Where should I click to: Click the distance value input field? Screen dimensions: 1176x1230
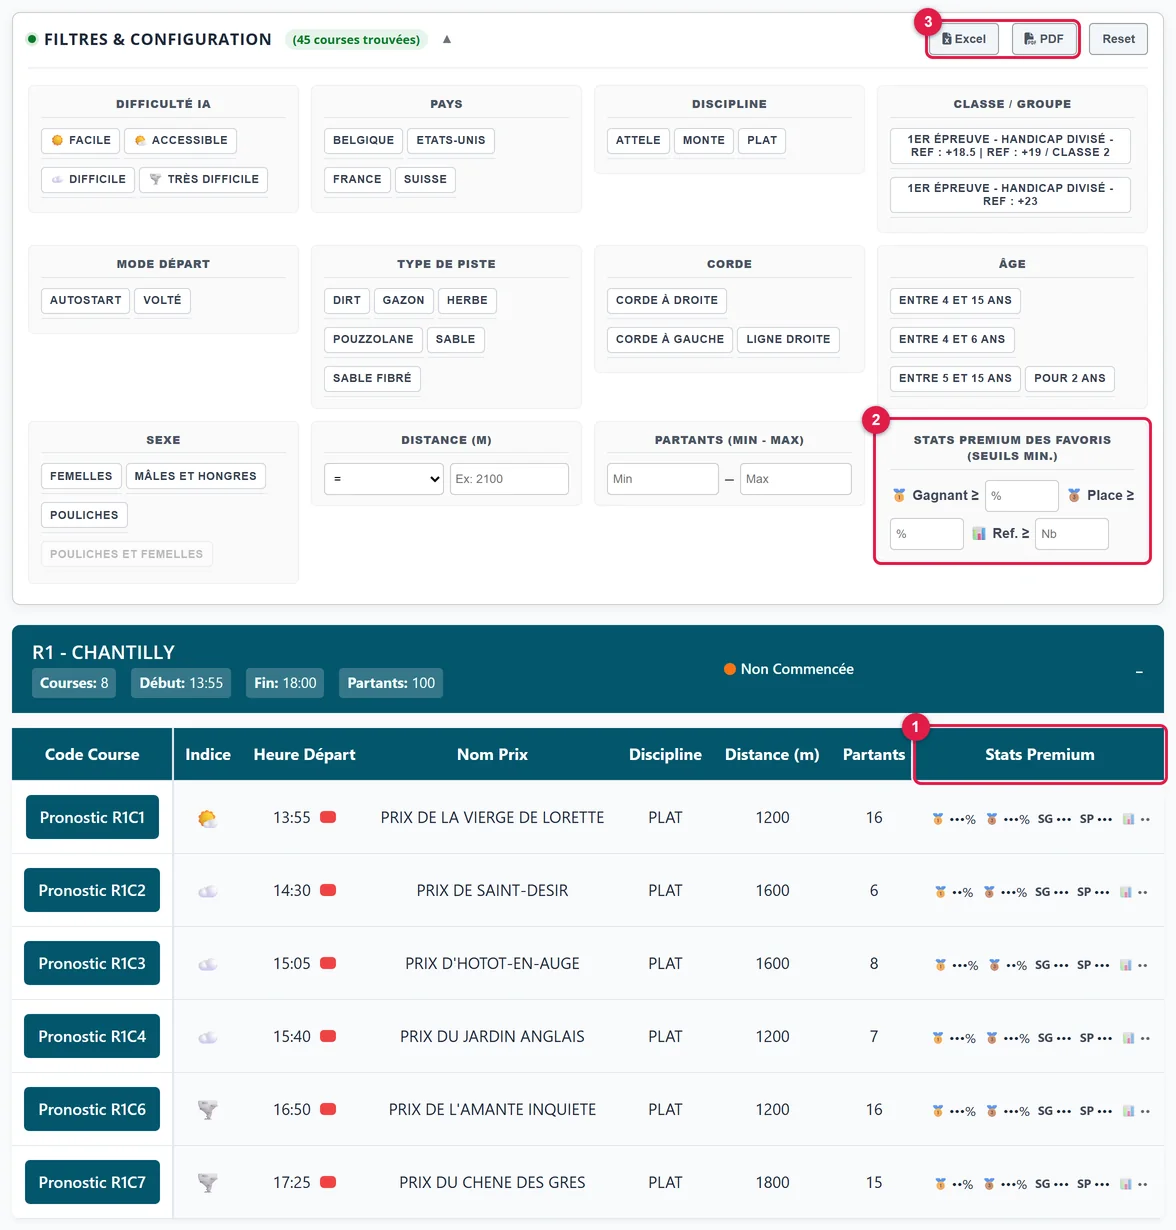(x=509, y=479)
